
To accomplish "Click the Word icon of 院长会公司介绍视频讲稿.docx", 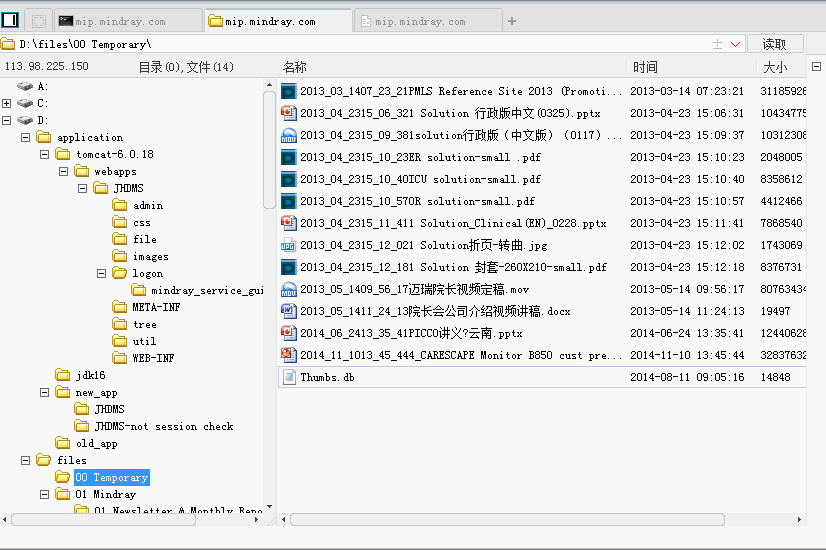I will click(x=288, y=311).
